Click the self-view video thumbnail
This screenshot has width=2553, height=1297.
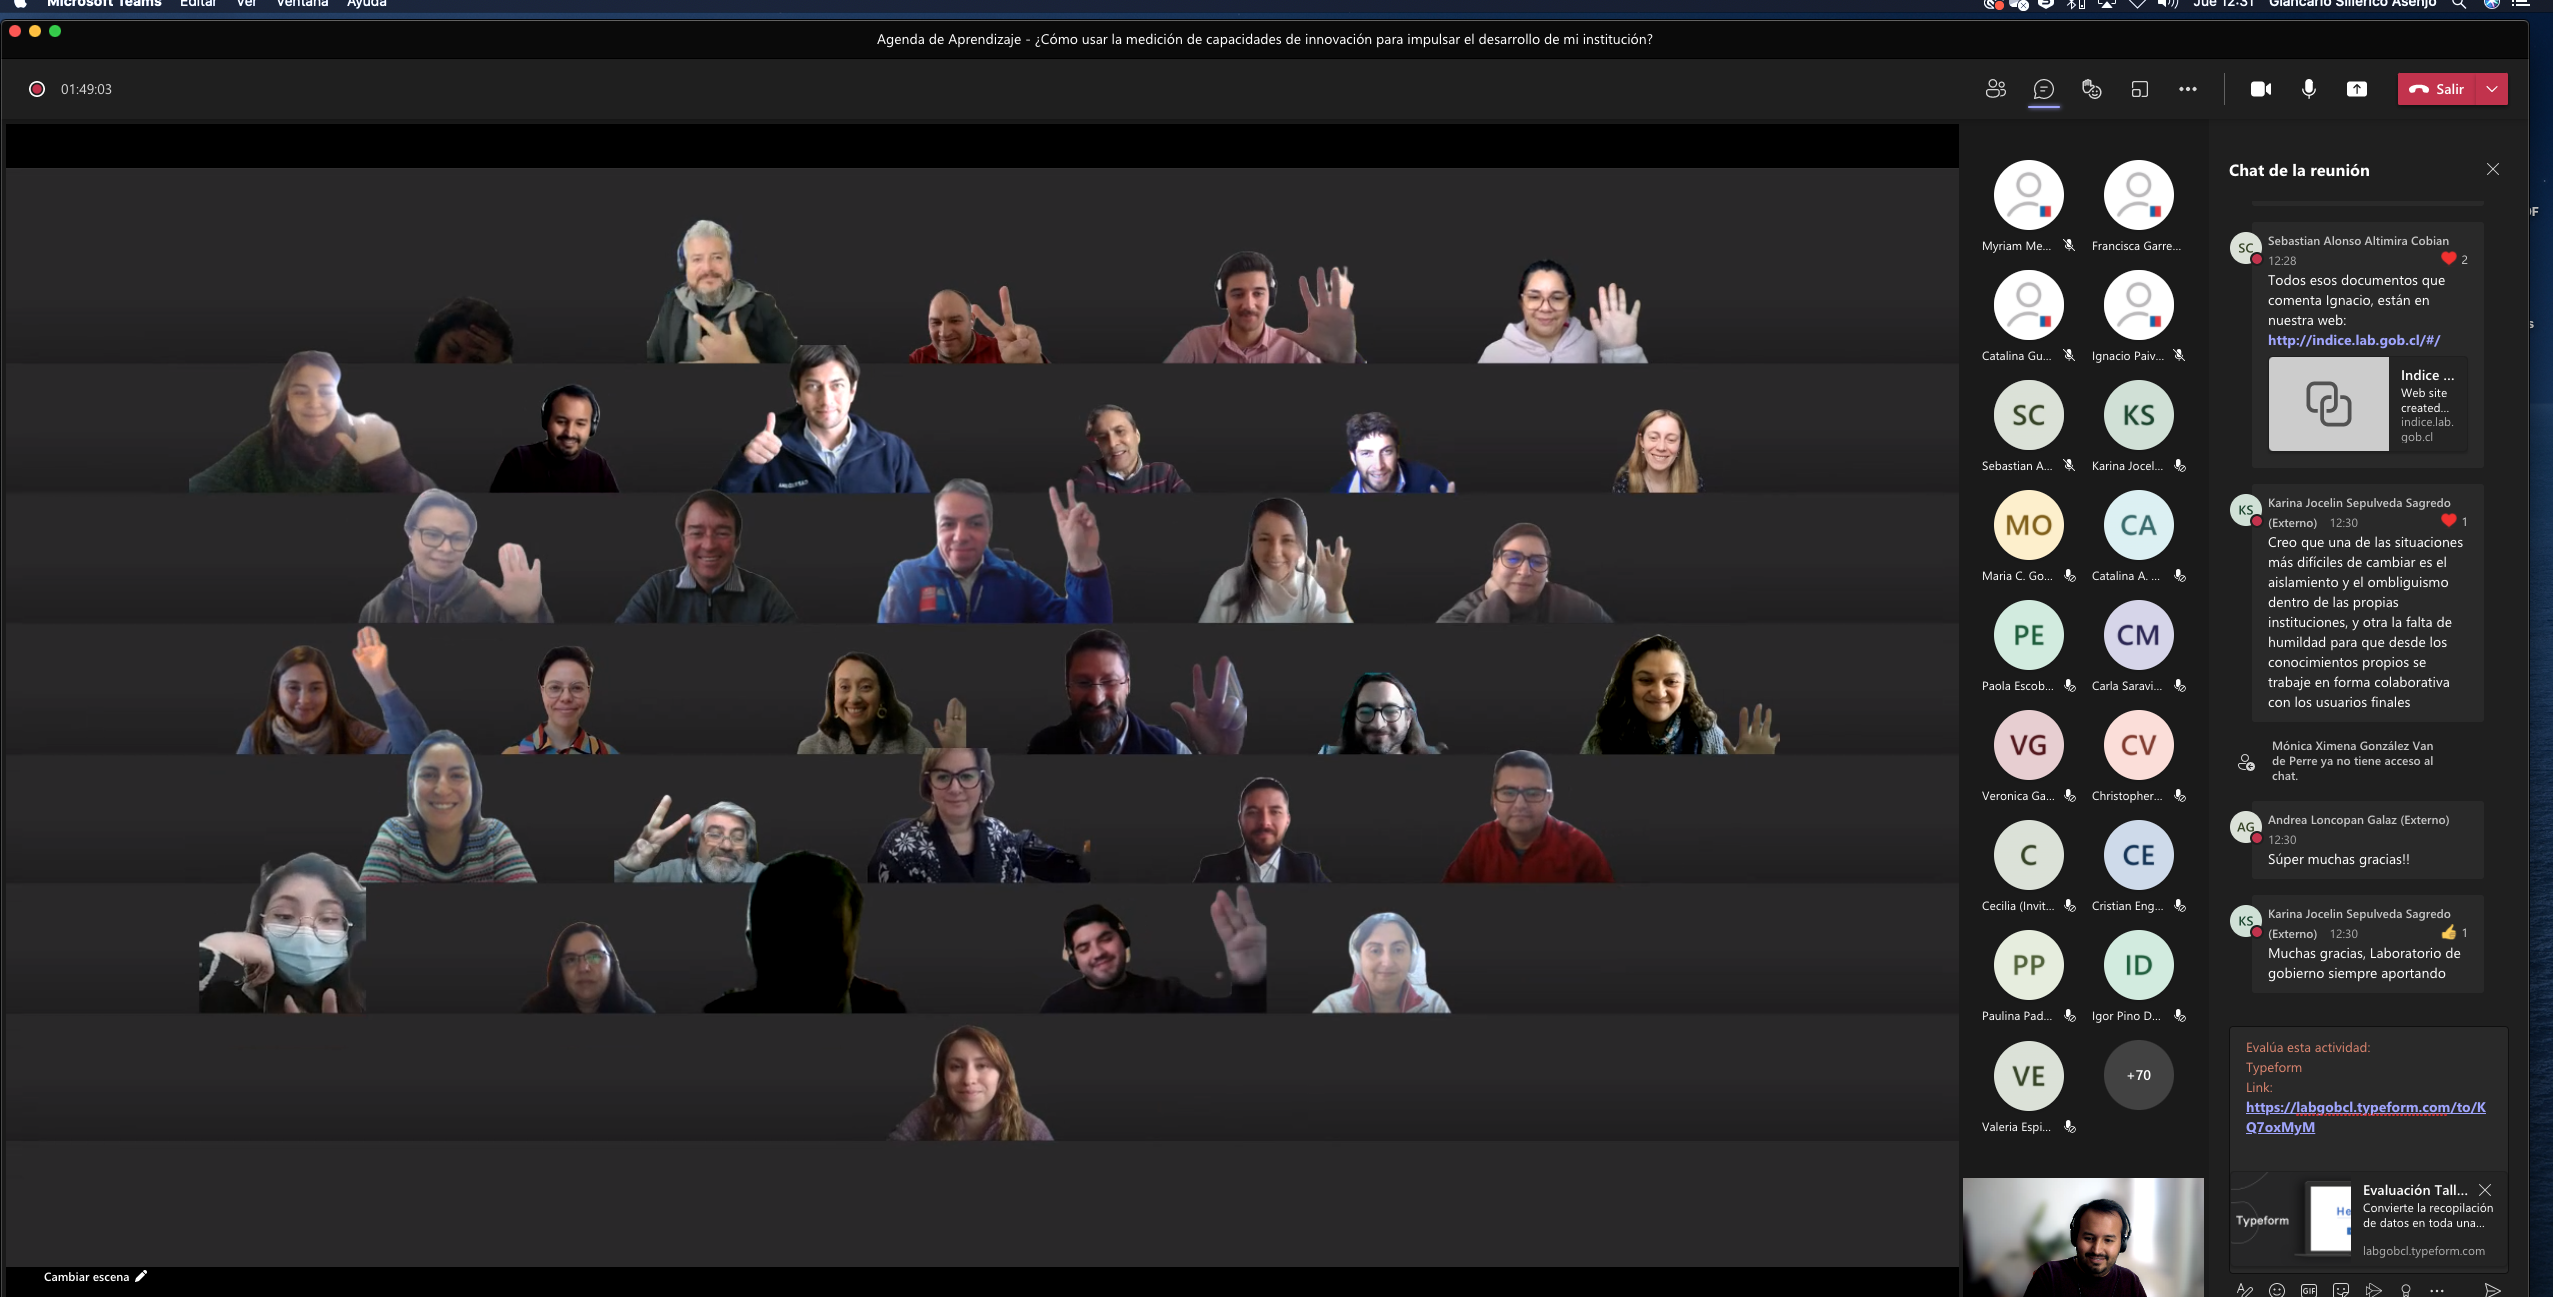point(2083,1237)
